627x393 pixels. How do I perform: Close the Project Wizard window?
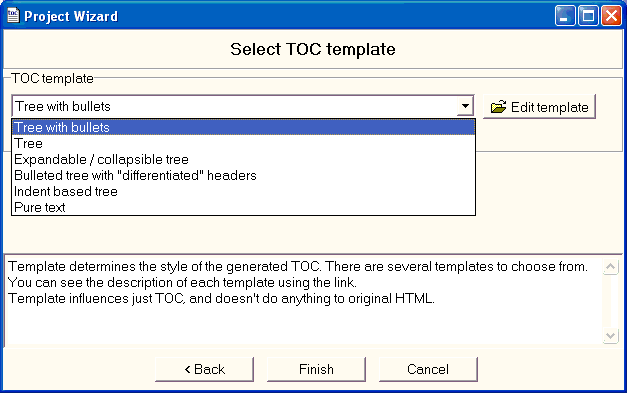pos(611,16)
